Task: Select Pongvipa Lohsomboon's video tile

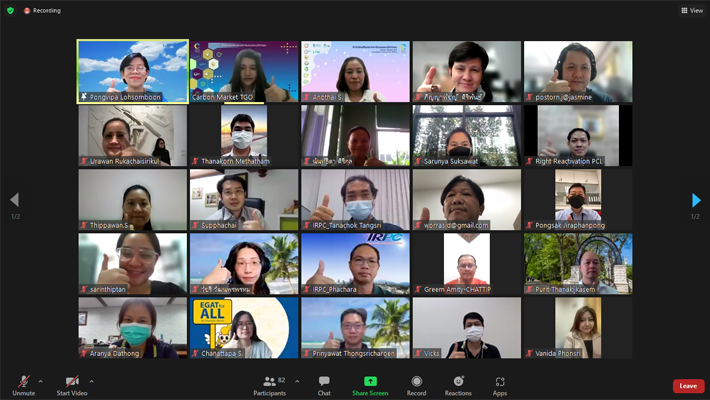Action: (x=132, y=71)
